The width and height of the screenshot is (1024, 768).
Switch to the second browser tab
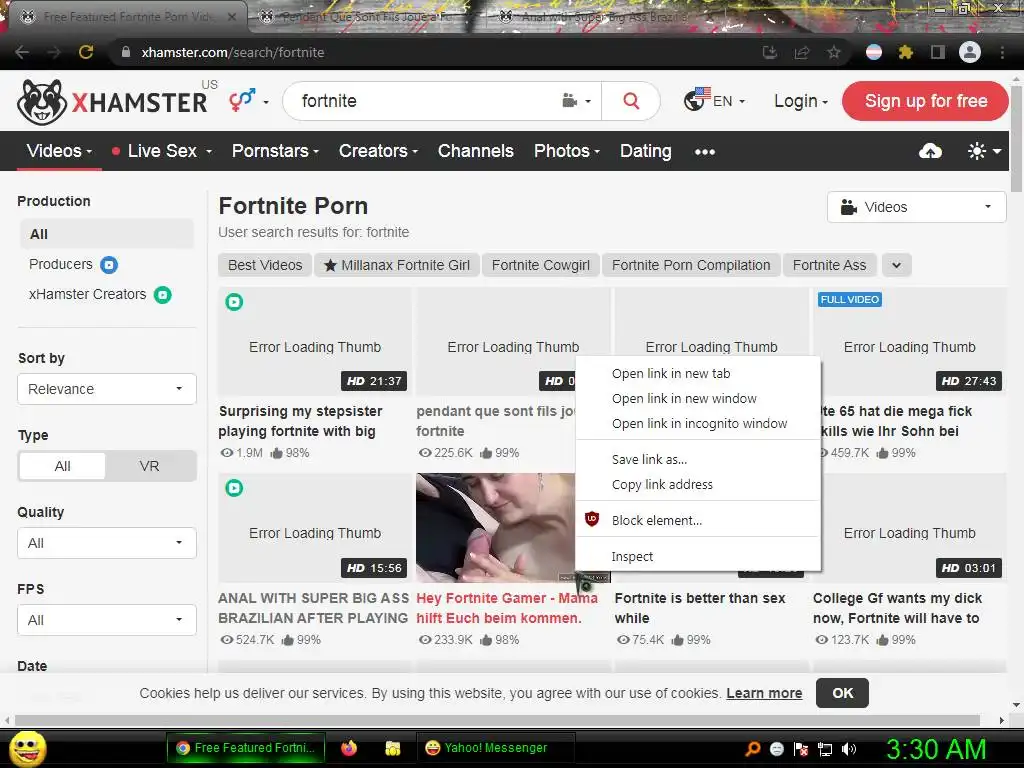point(366,17)
